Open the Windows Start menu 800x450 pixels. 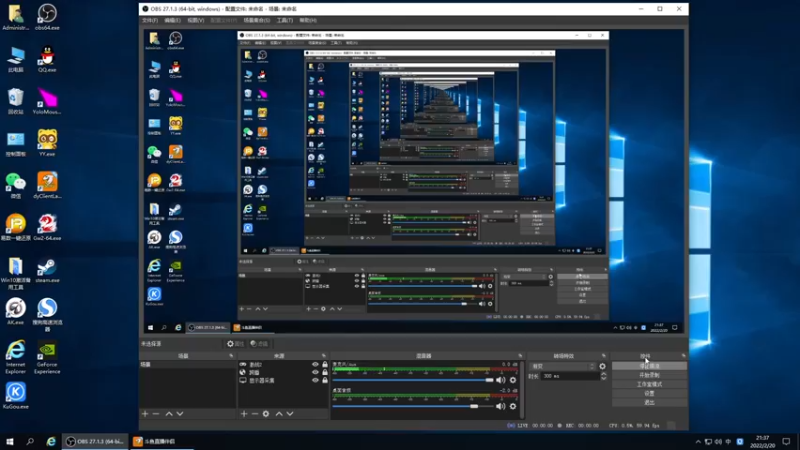coord(10,441)
